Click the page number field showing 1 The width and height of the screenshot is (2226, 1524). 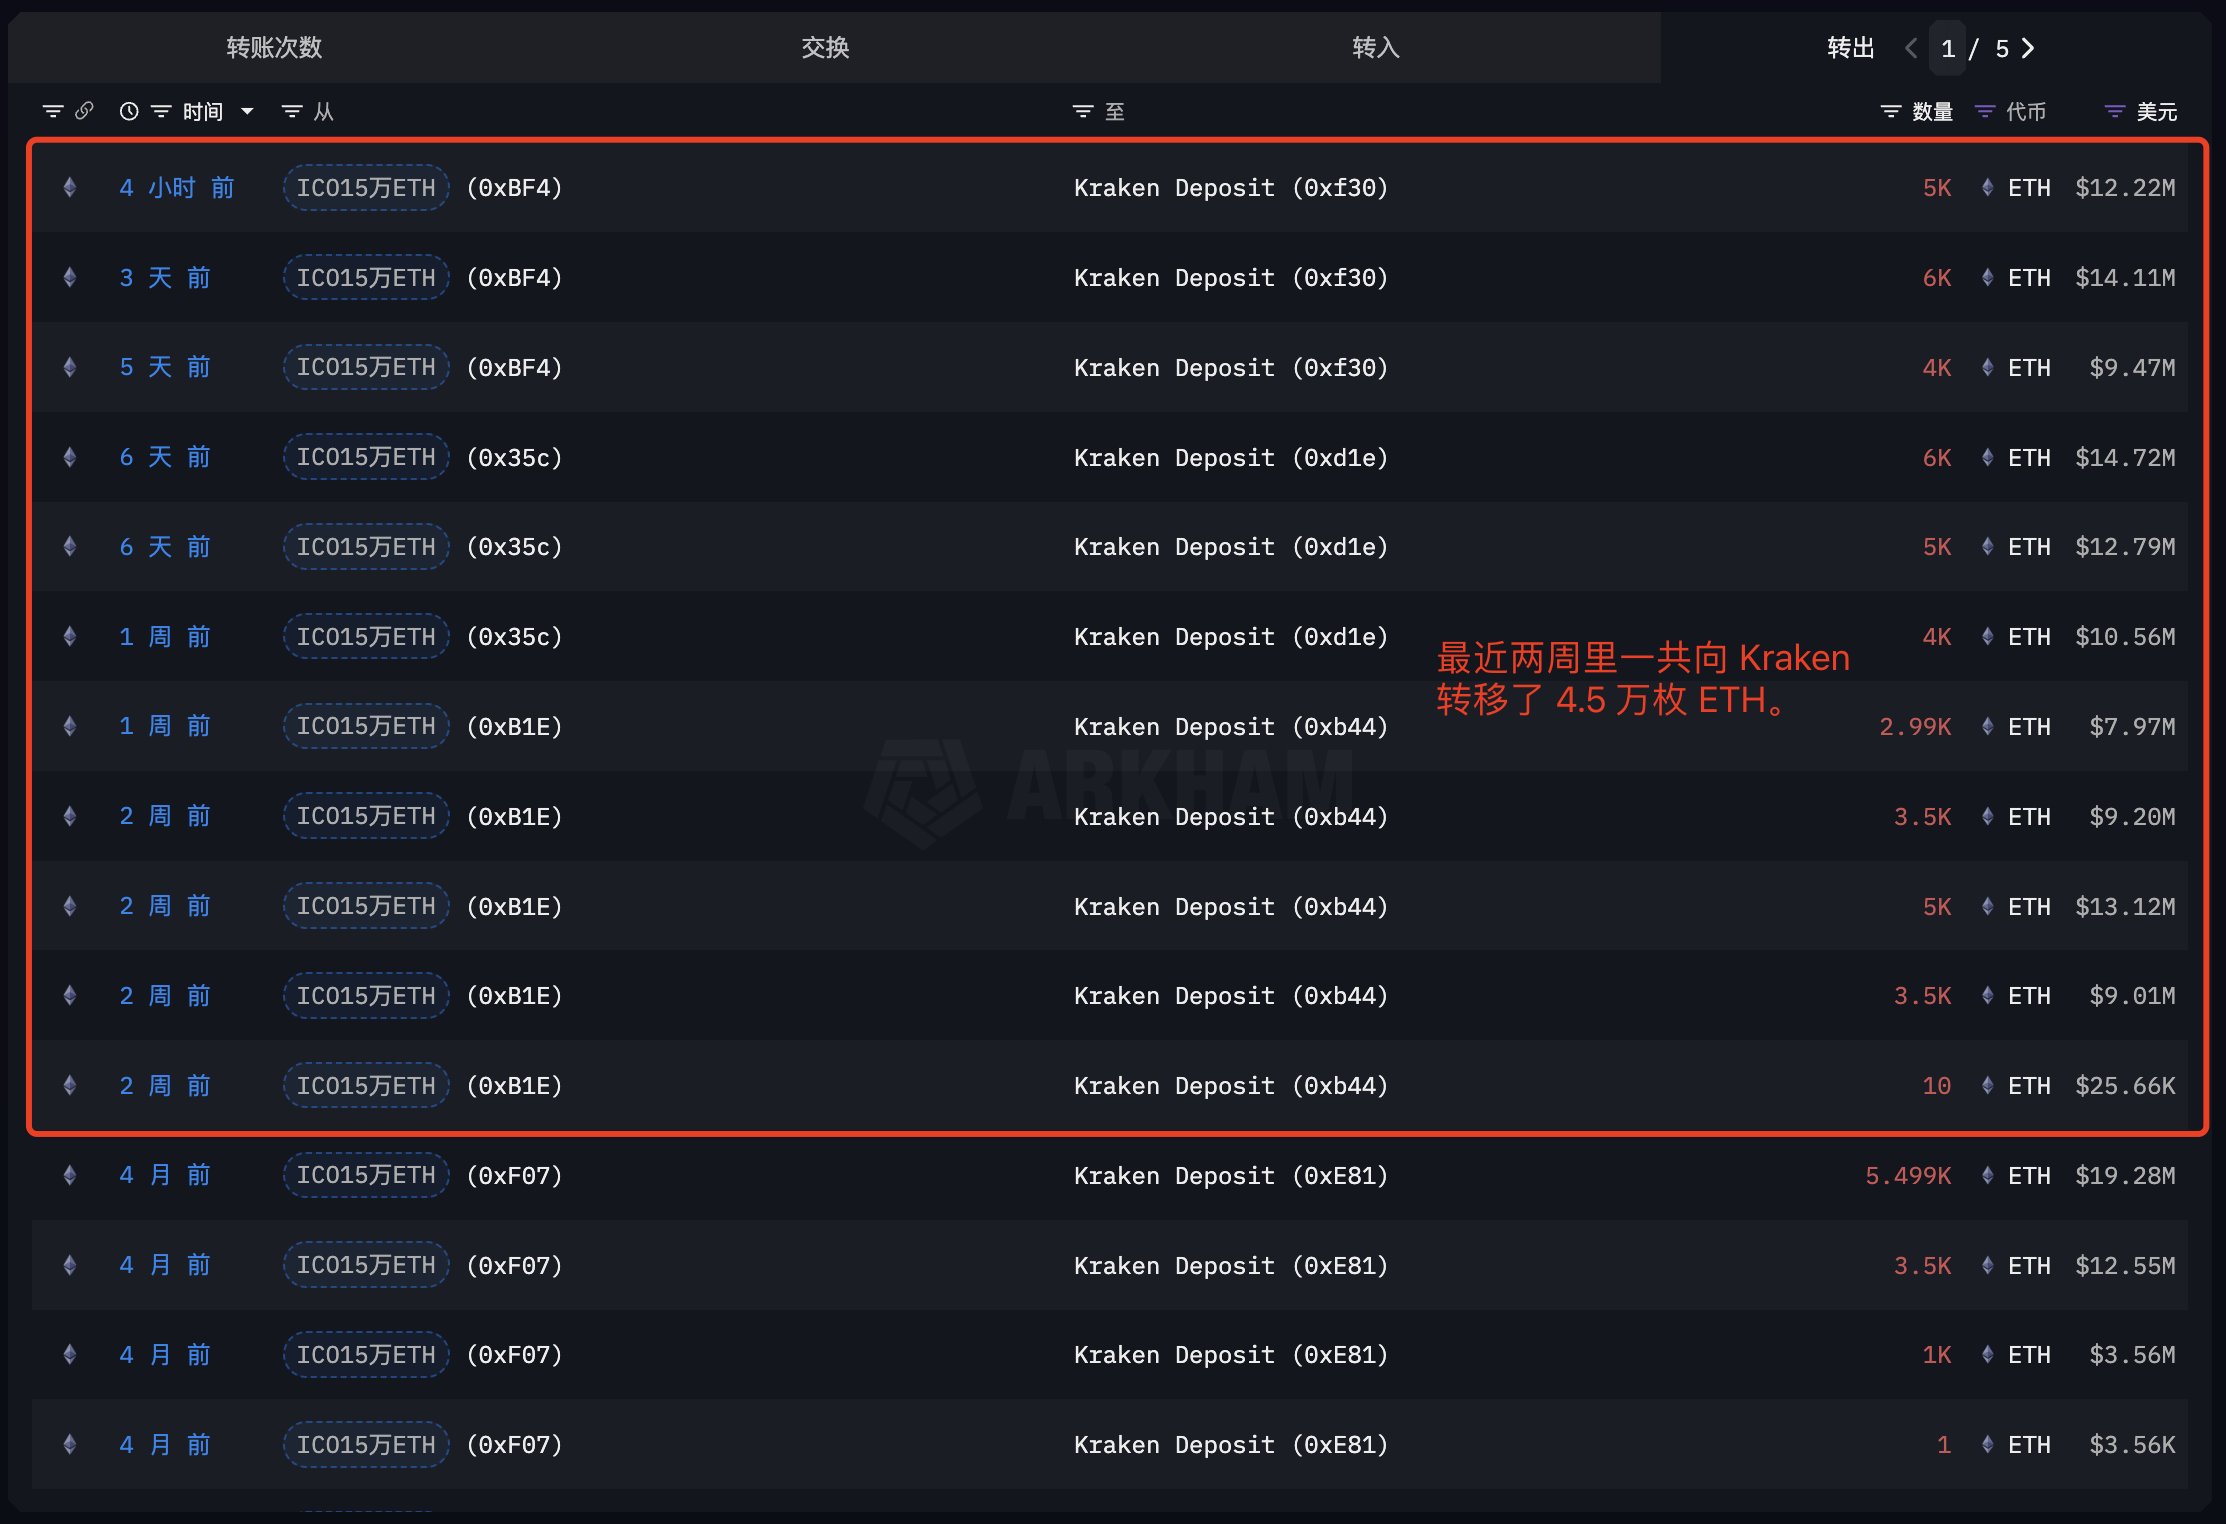click(x=1948, y=47)
